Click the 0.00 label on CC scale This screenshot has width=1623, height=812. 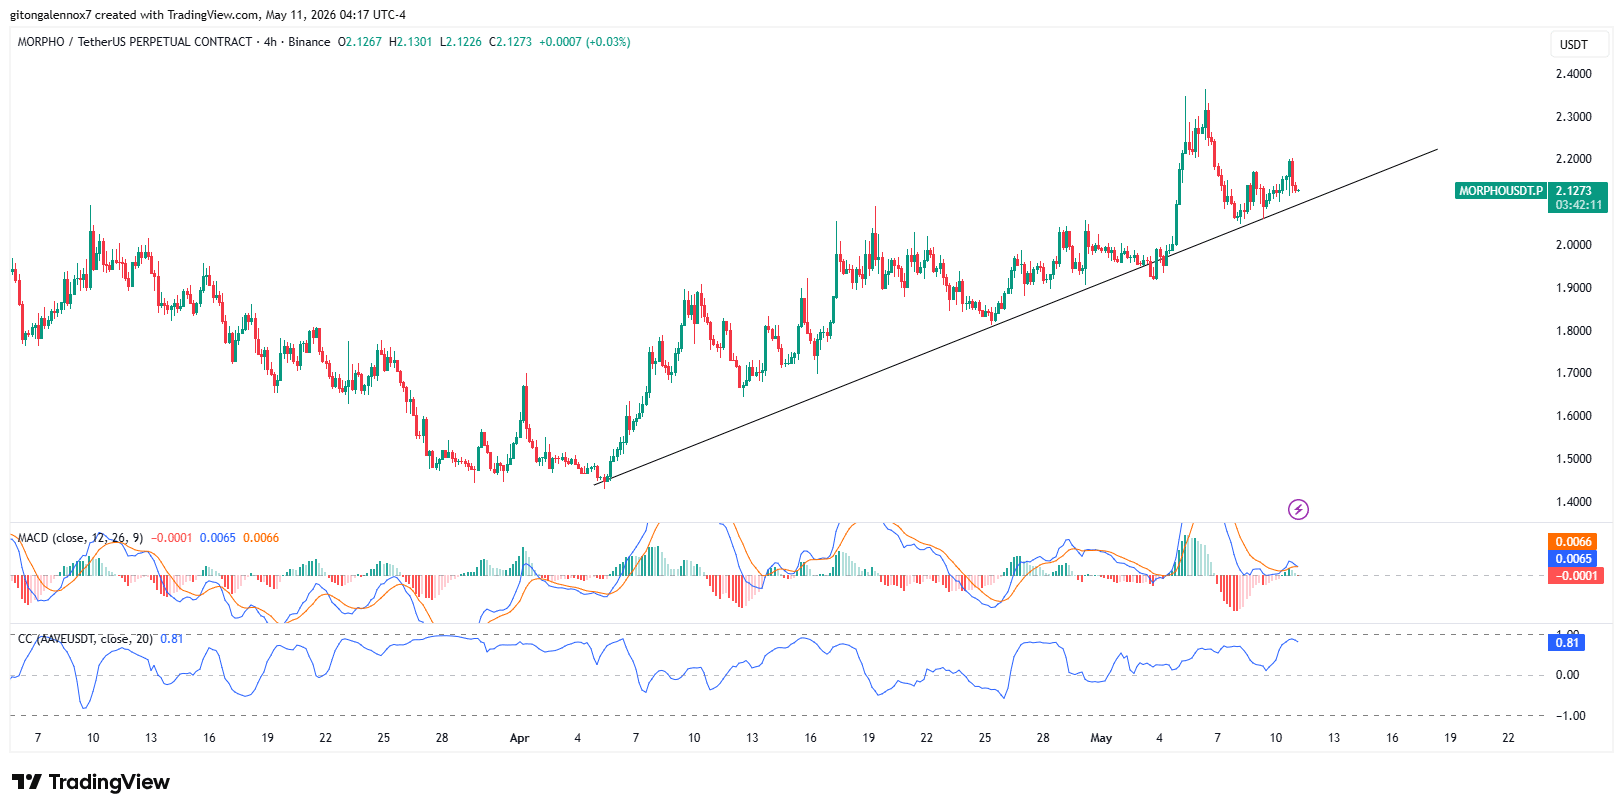[x=1567, y=675]
